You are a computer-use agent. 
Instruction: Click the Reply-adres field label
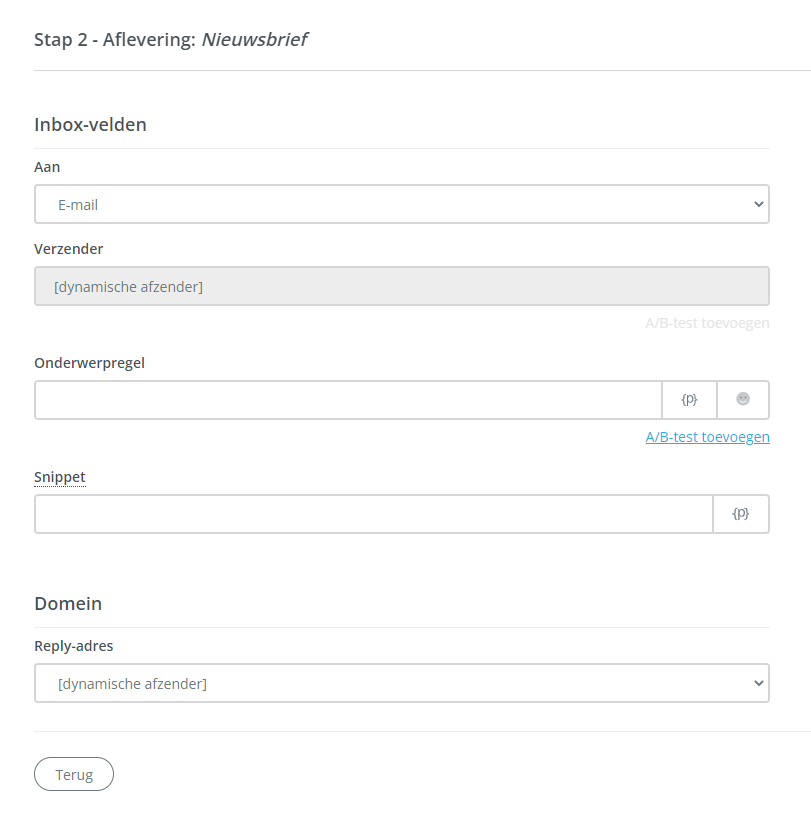(73, 646)
